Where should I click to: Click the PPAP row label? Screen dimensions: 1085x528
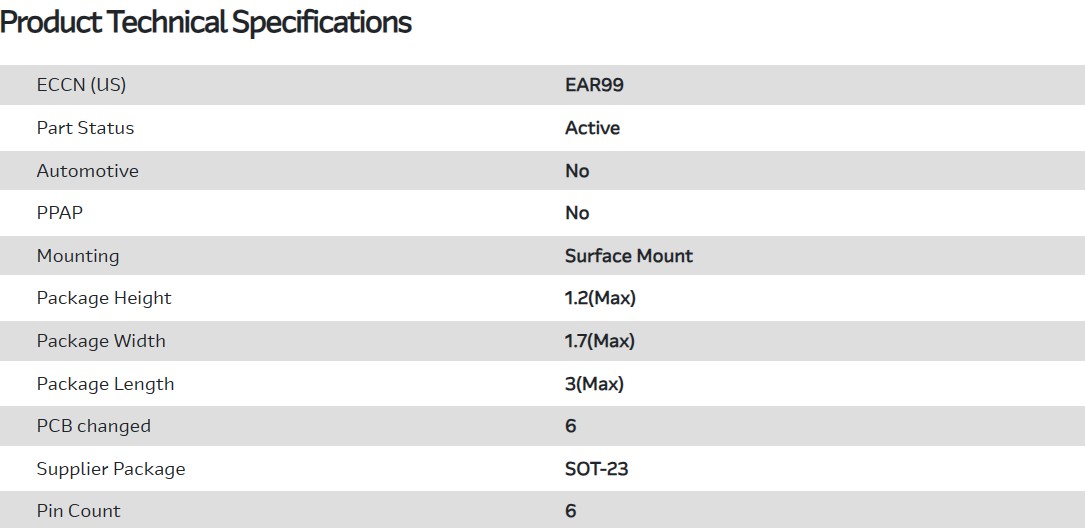60,213
